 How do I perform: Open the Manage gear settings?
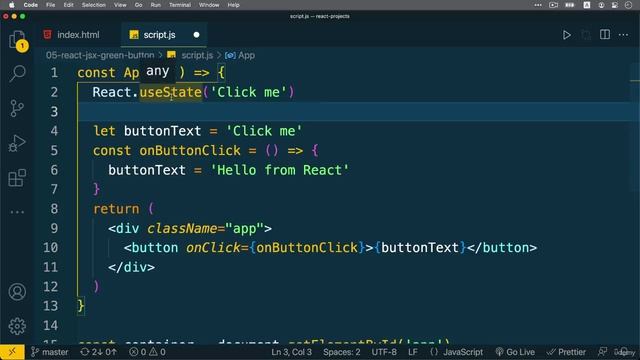pyautogui.click(x=17, y=326)
